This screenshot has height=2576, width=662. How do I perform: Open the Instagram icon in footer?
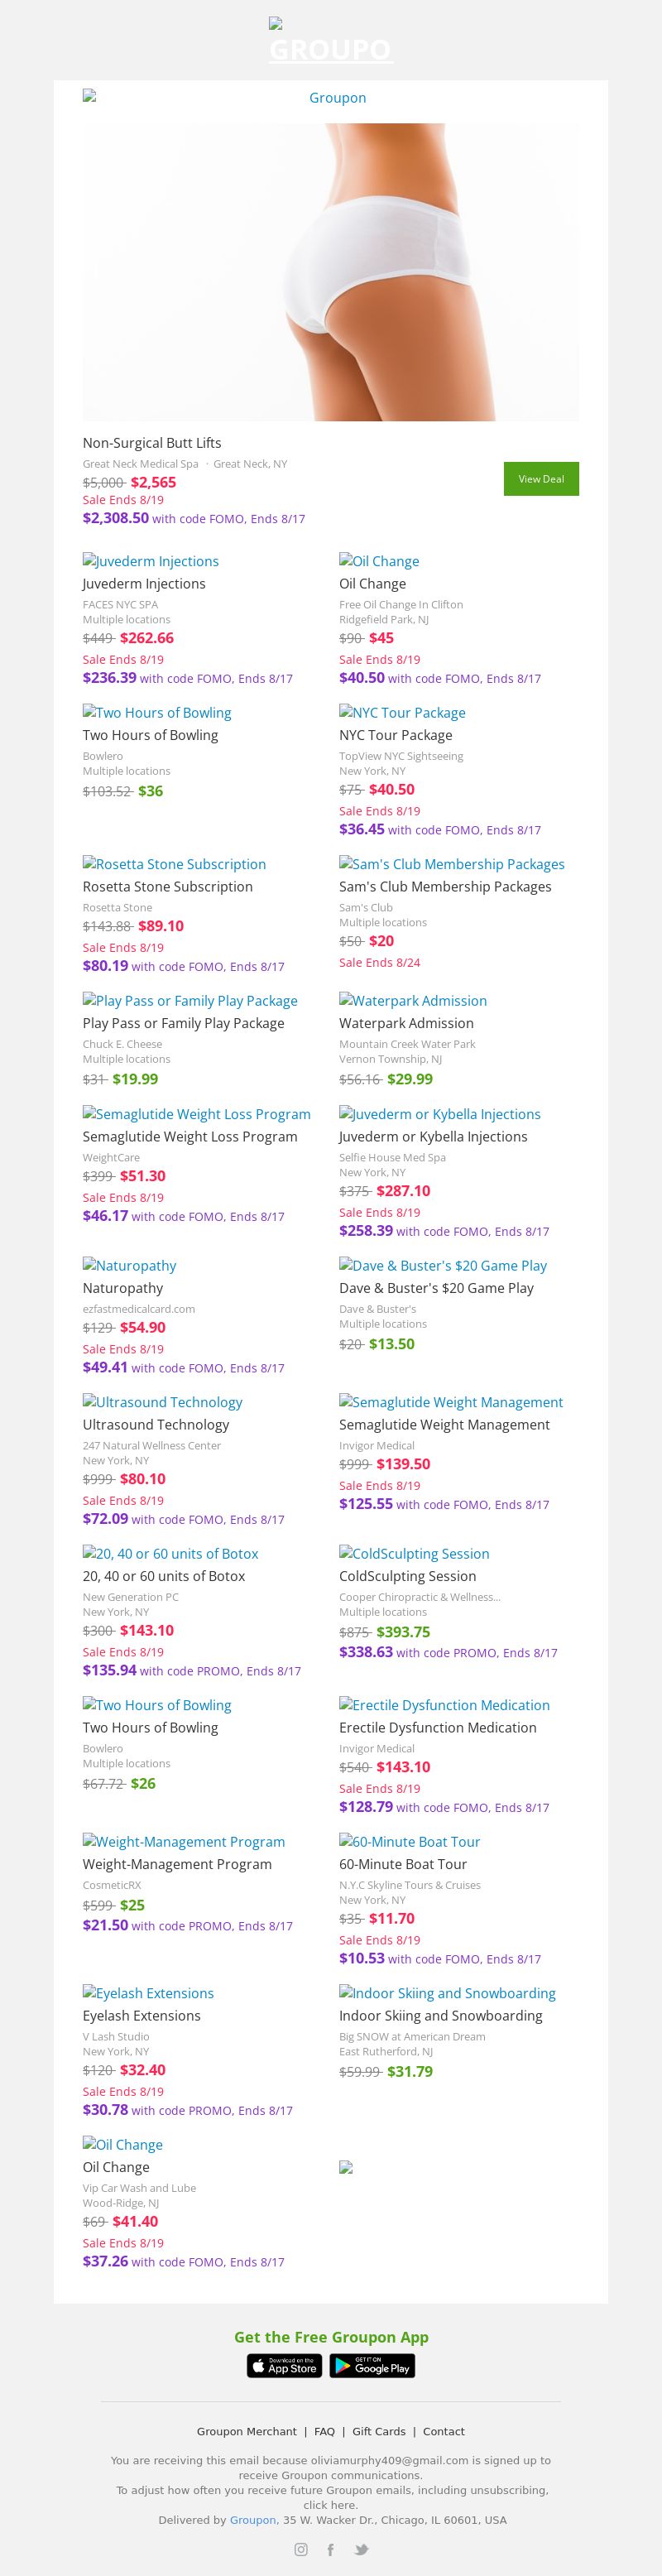[301, 2549]
